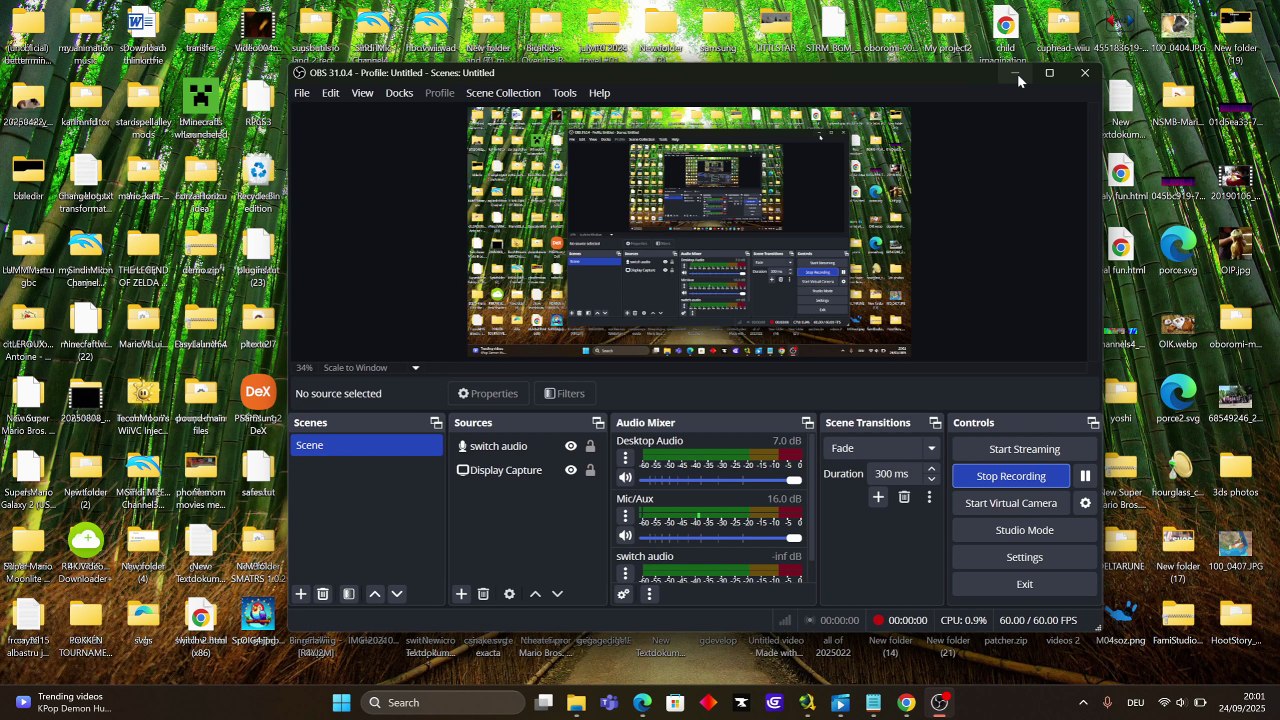Add a new scene with the plus icon
Viewport: 1280px width, 720px height.
tap(300, 594)
